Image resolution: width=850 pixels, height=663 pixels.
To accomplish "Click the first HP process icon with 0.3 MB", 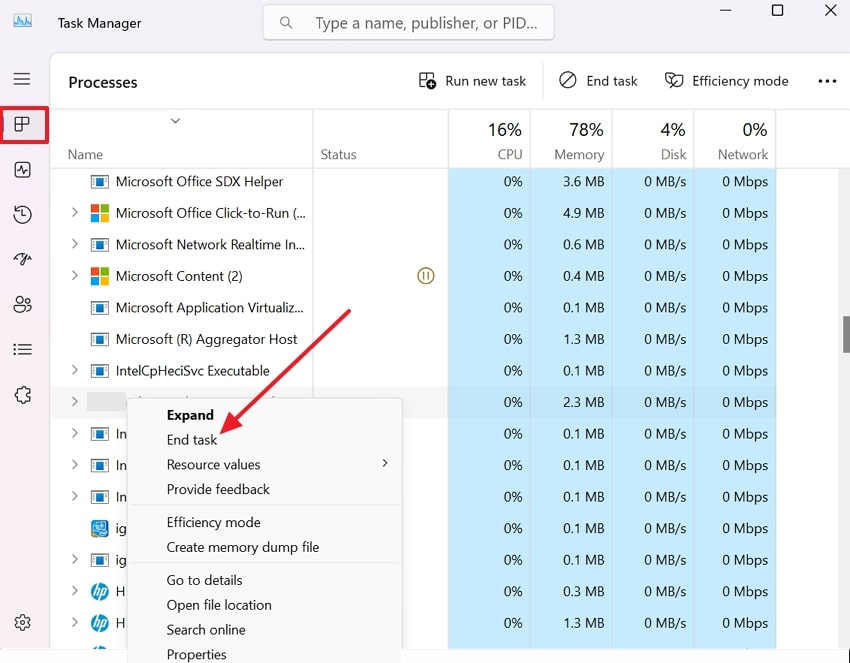I will [x=100, y=591].
